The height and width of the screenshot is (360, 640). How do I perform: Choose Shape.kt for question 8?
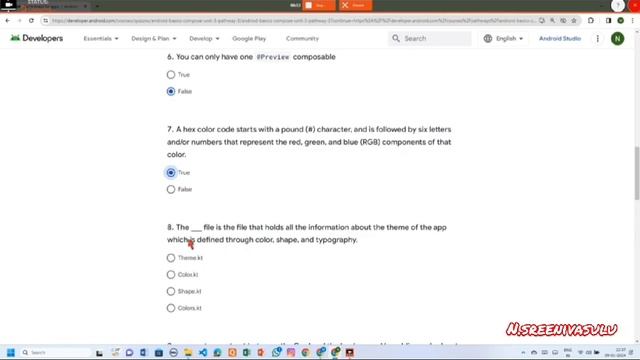tap(171, 291)
